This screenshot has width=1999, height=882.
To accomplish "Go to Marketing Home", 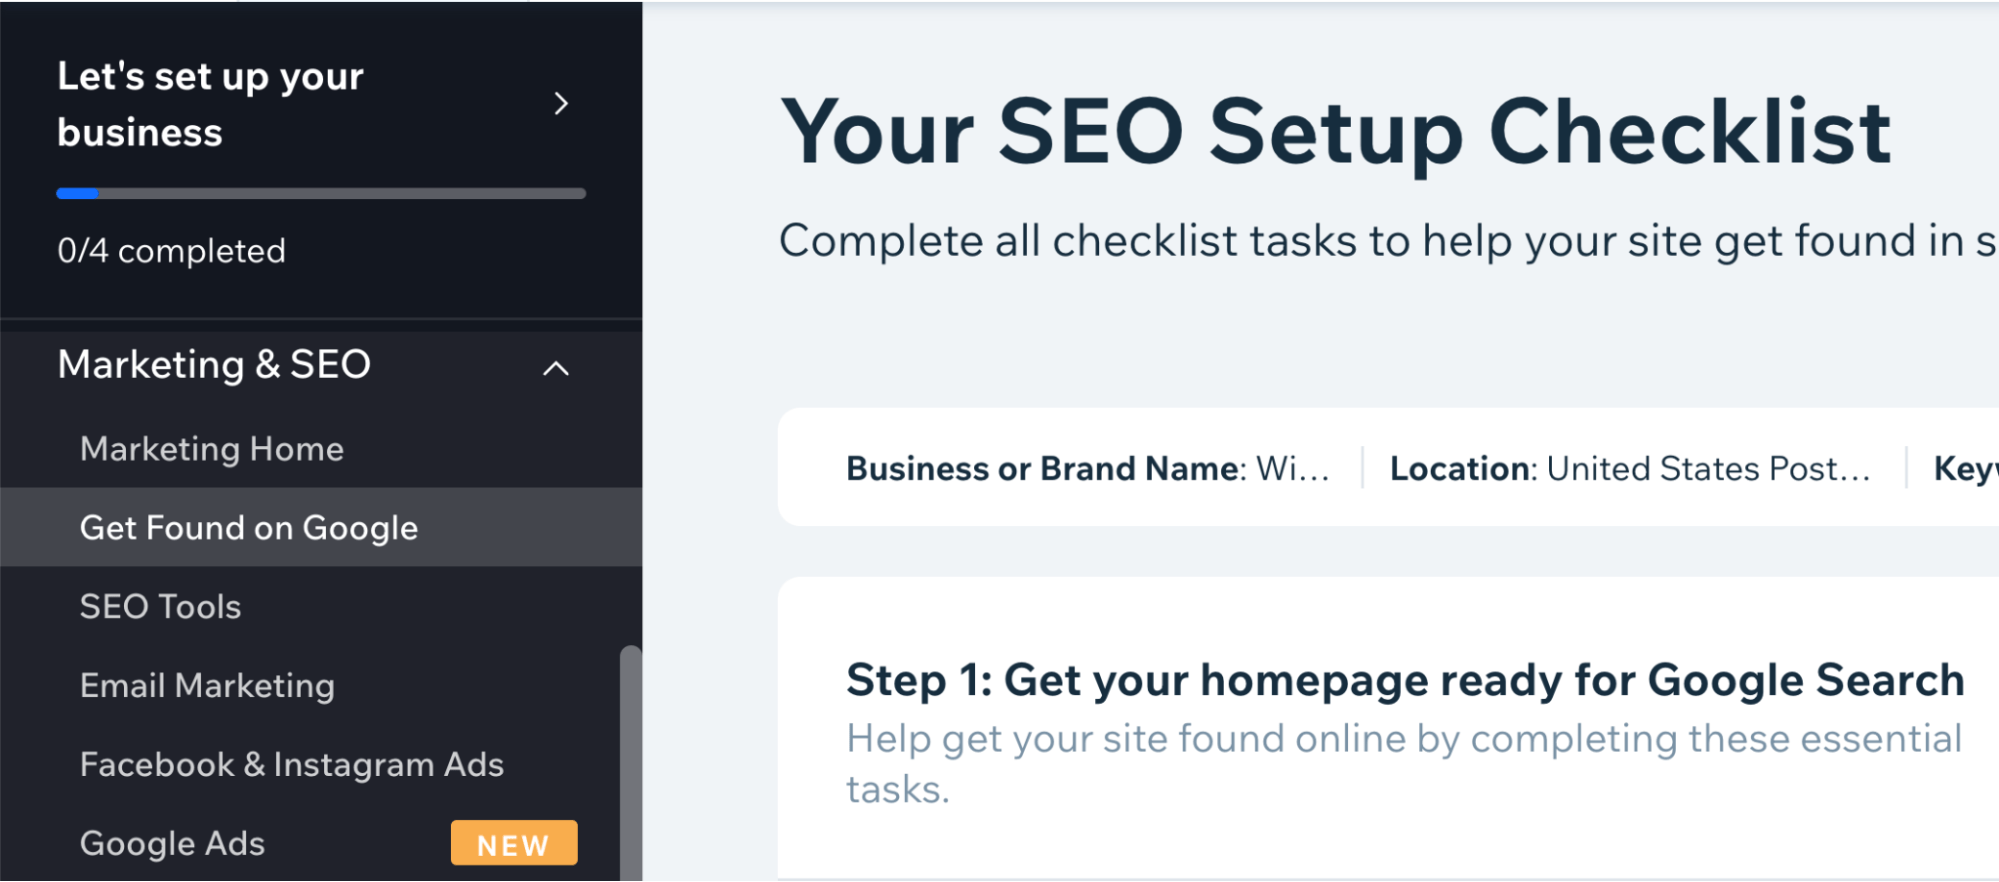I will point(212,449).
